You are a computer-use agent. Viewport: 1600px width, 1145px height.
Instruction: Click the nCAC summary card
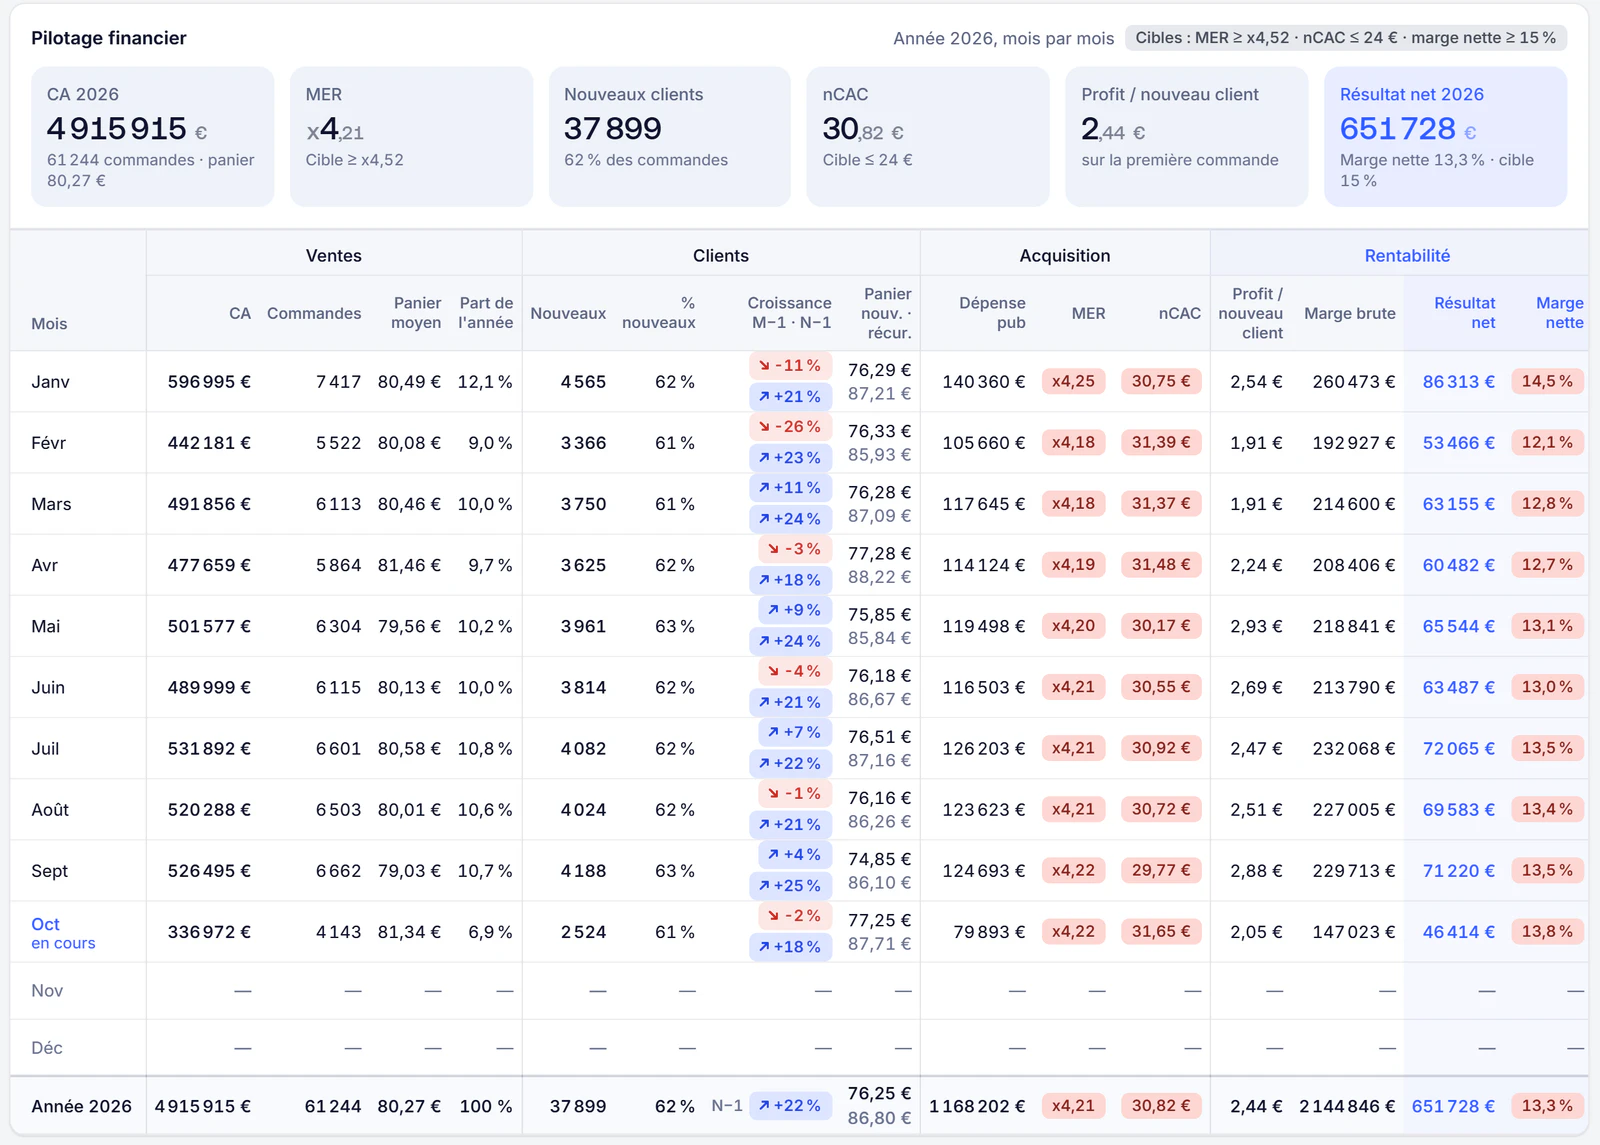tap(928, 137)
